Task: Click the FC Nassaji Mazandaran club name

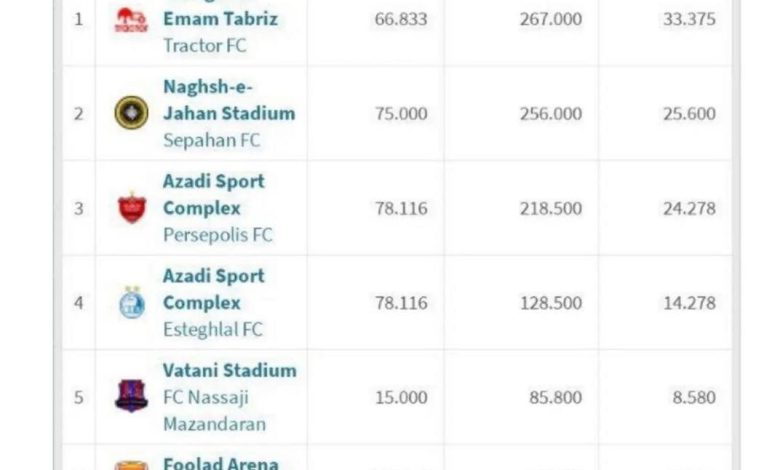Action: tap(214, 411)
